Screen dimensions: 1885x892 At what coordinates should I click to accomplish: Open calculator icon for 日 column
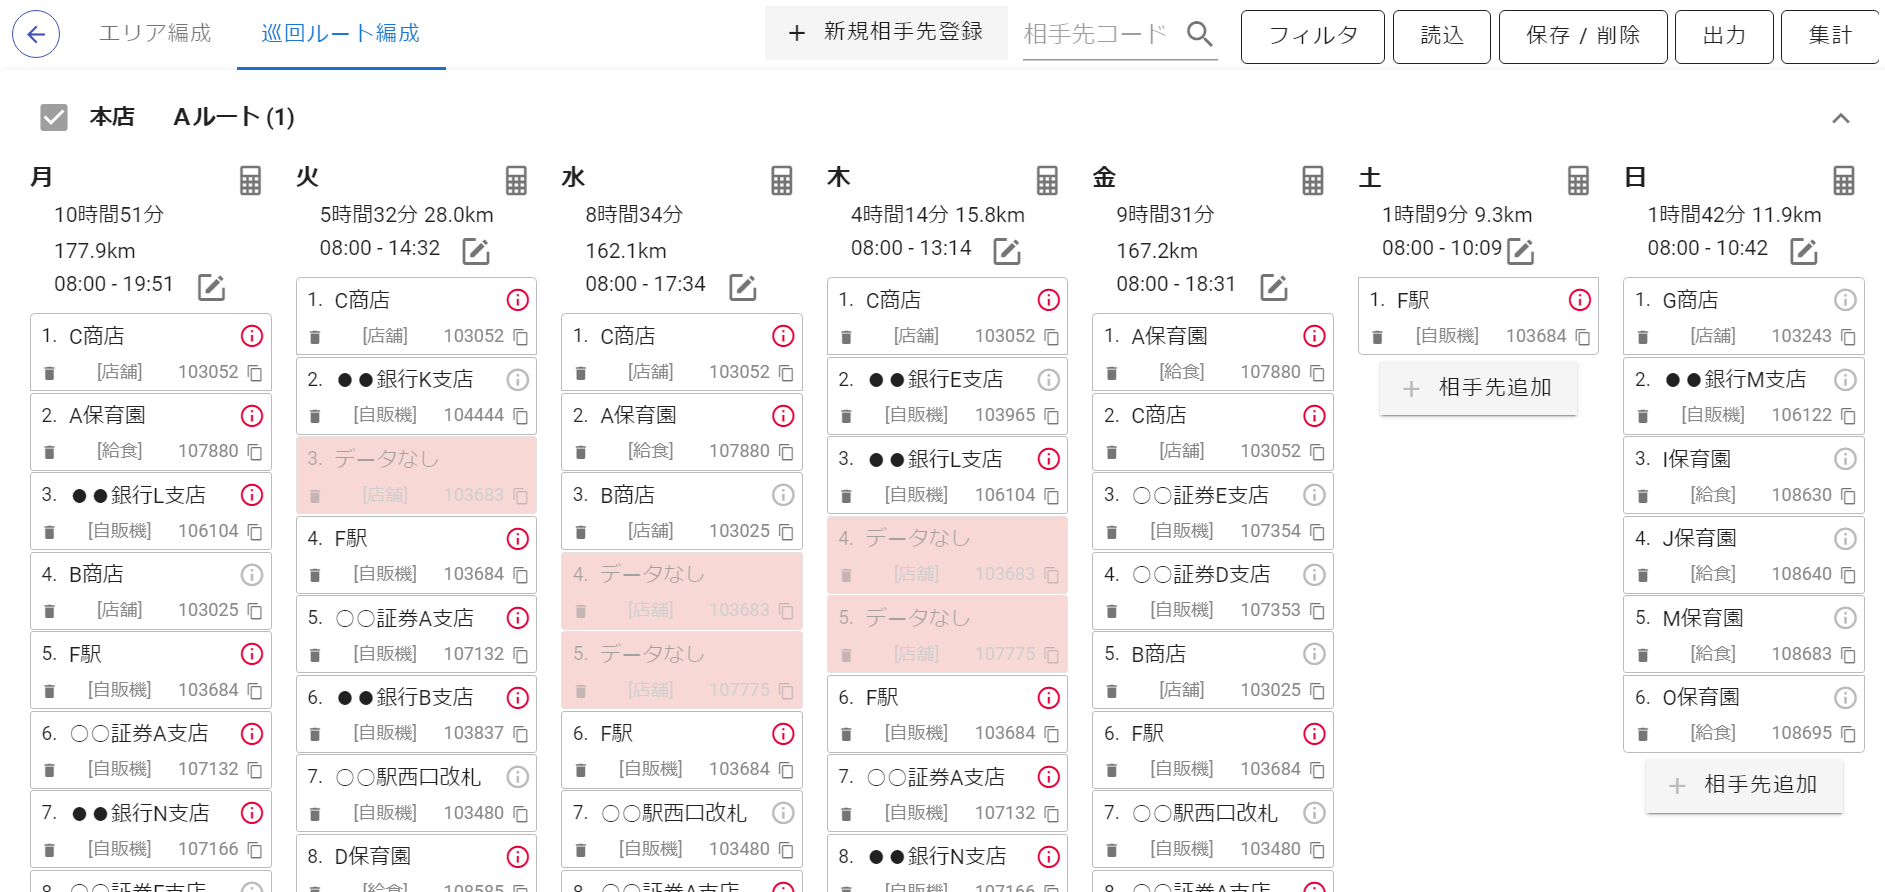(1844, 181)
